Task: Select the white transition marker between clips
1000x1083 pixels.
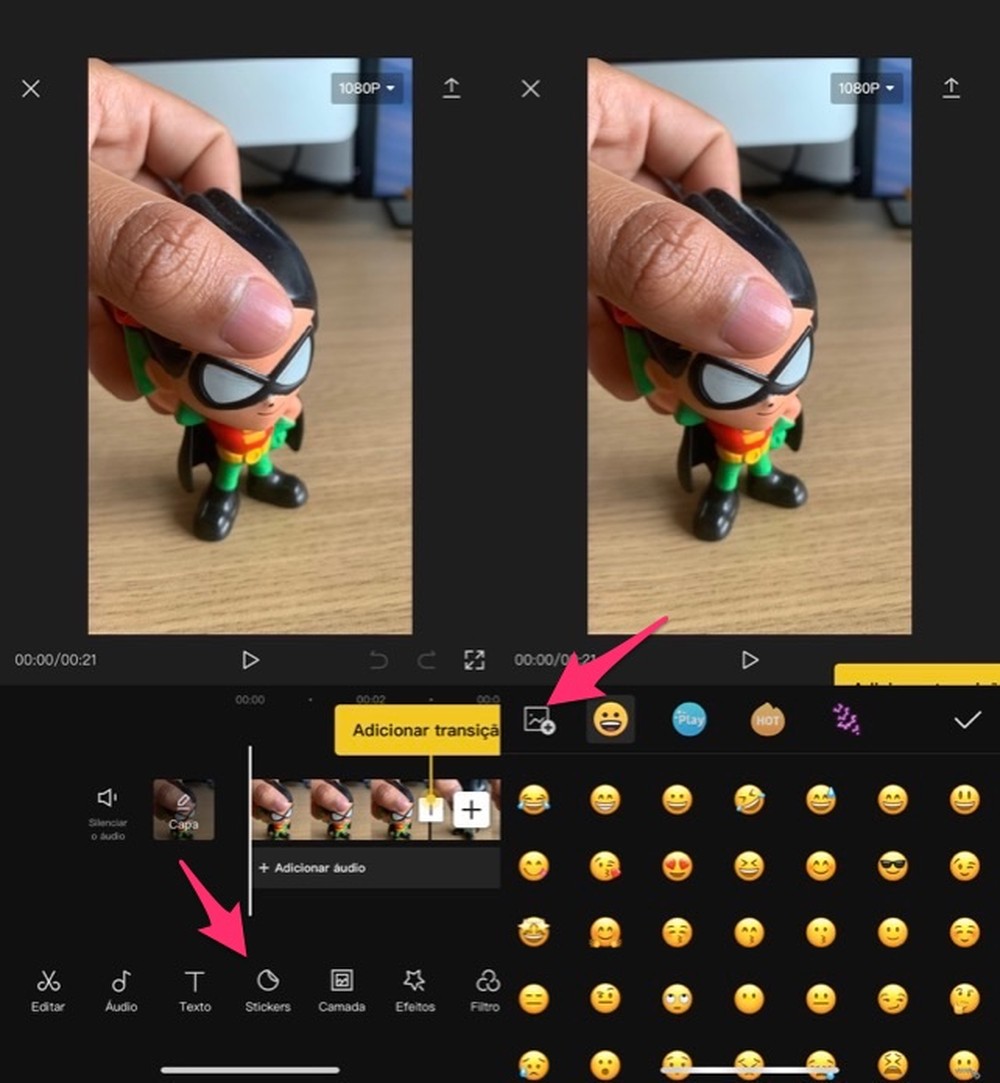Action: click(x=430, y=809)
